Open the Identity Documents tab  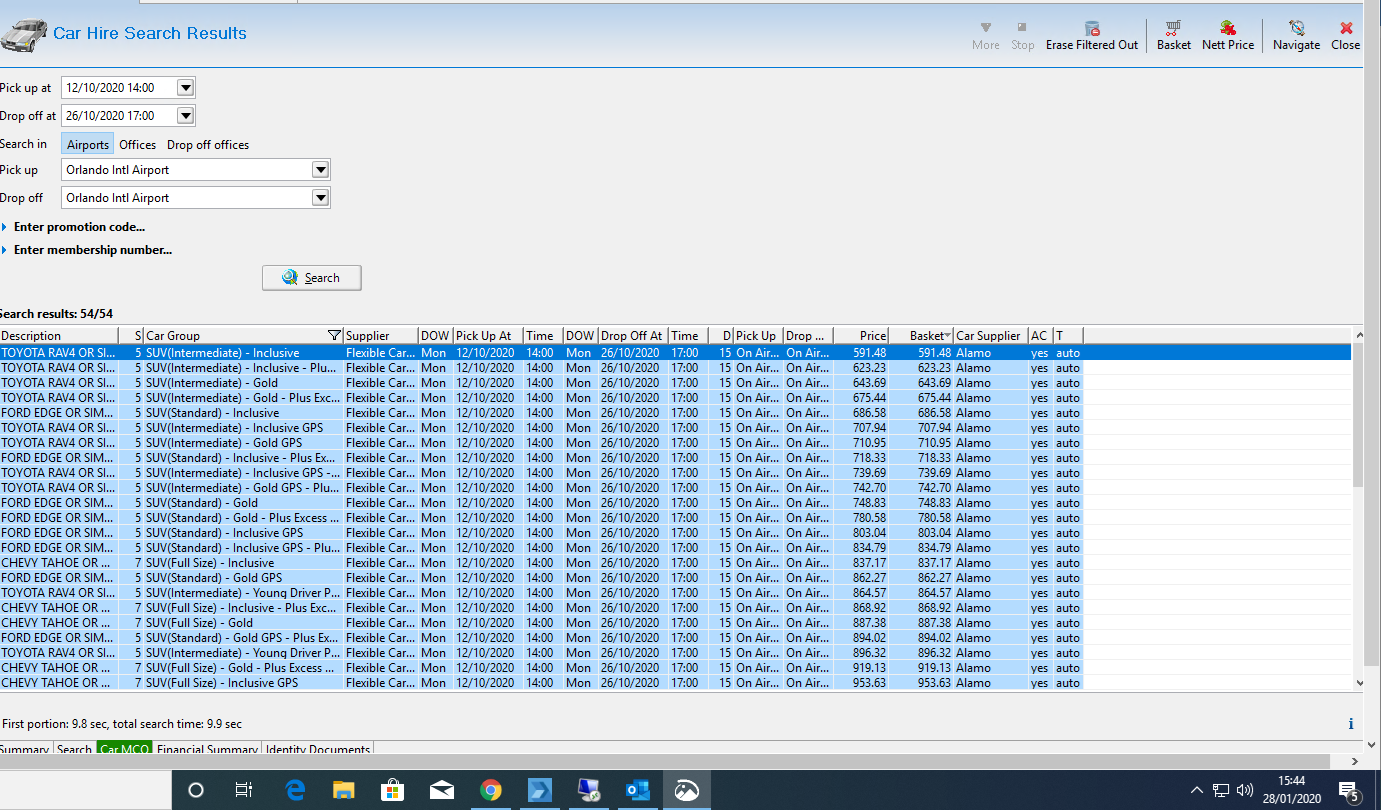[317, 749]
